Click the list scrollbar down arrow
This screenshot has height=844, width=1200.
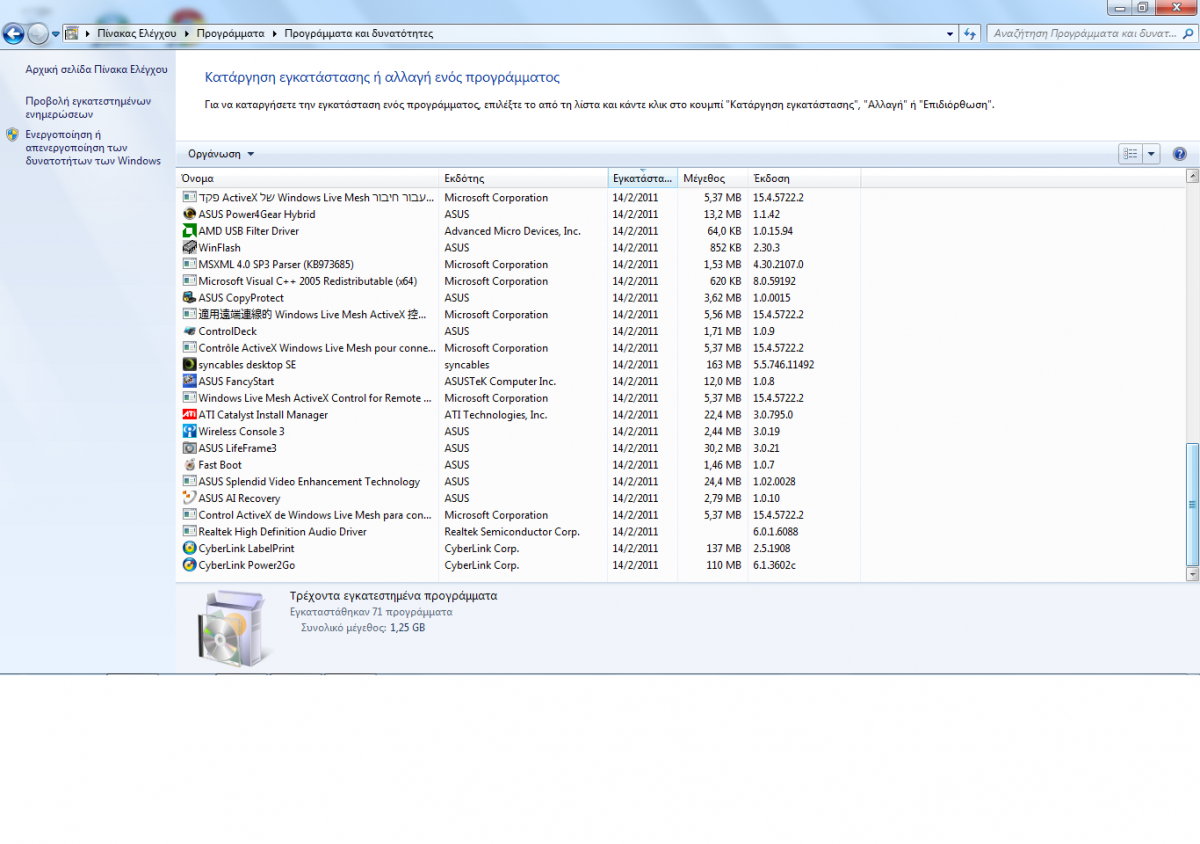click(x=1191, y=574)
